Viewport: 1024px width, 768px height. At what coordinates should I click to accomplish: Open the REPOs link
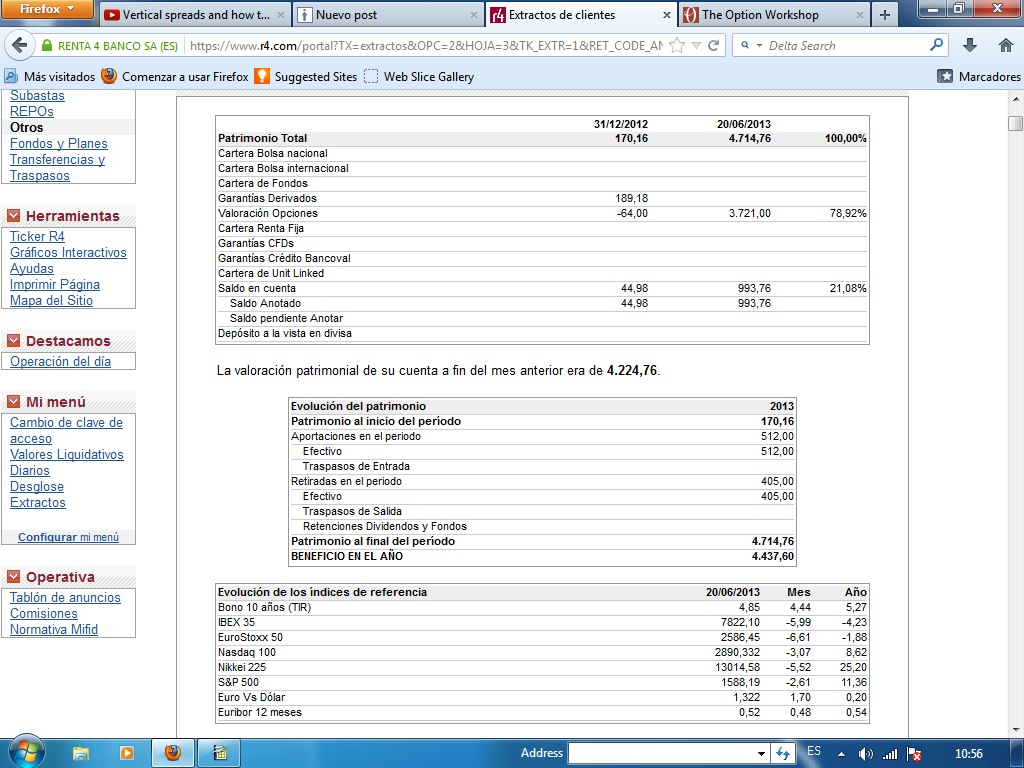[x=31, y=112]
